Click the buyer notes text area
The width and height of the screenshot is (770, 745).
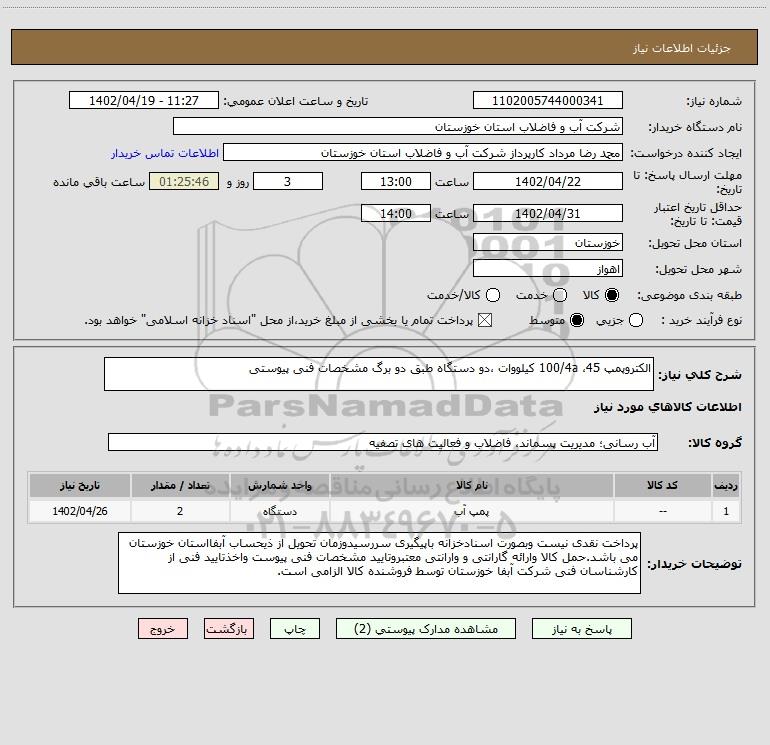pos(379,563)
